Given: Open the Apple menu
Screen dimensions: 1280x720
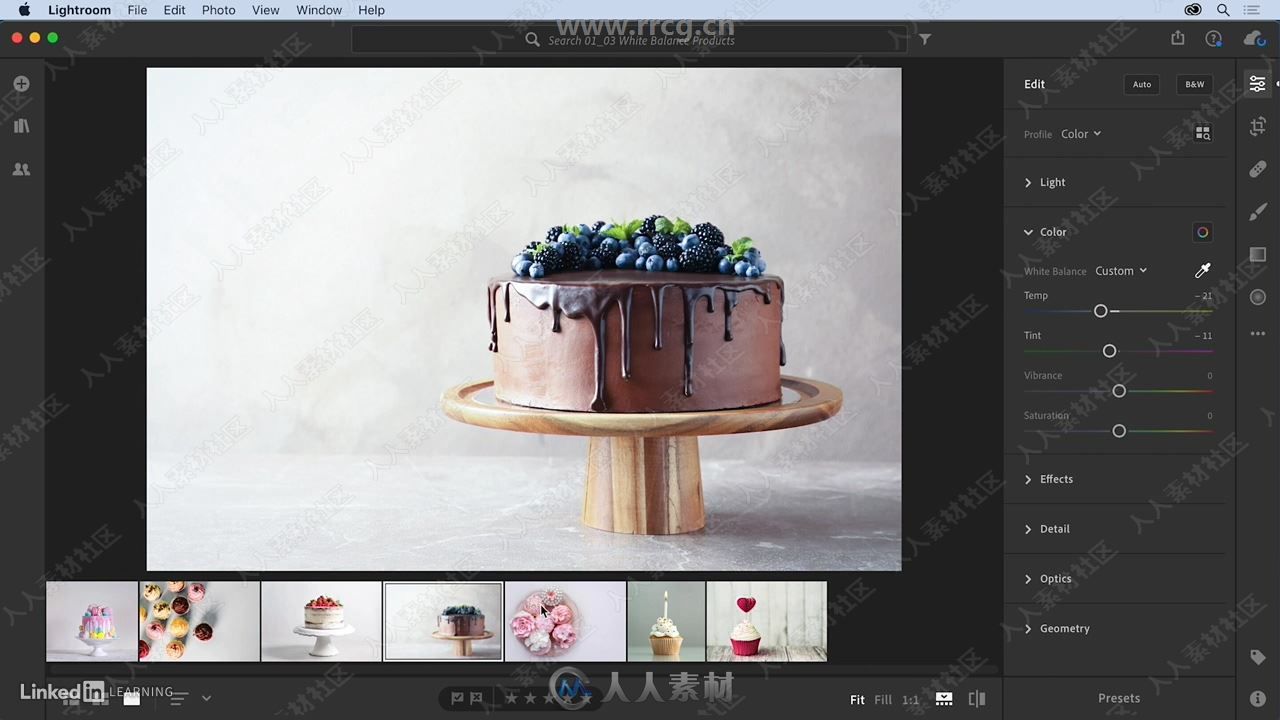Looking at the screenshot, I should pos(24,10).
